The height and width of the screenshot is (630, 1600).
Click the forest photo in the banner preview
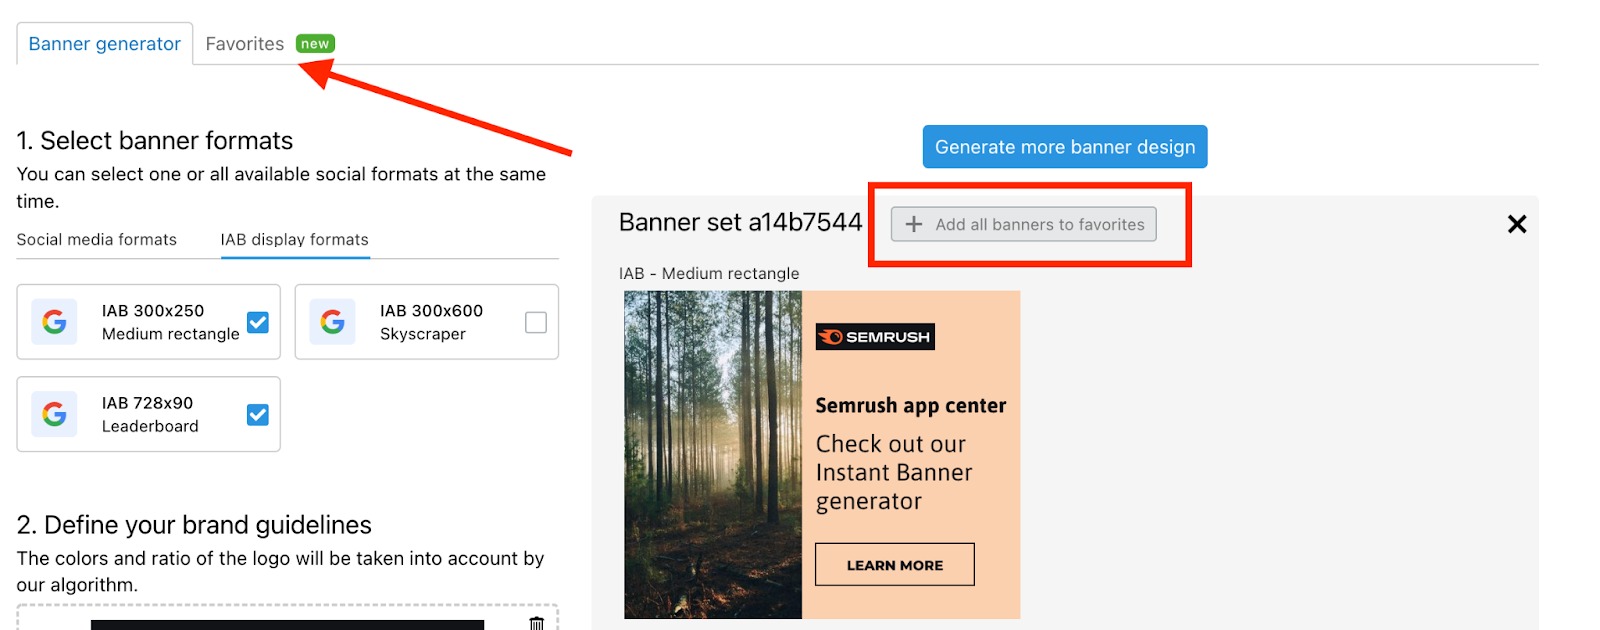[713, 455]
